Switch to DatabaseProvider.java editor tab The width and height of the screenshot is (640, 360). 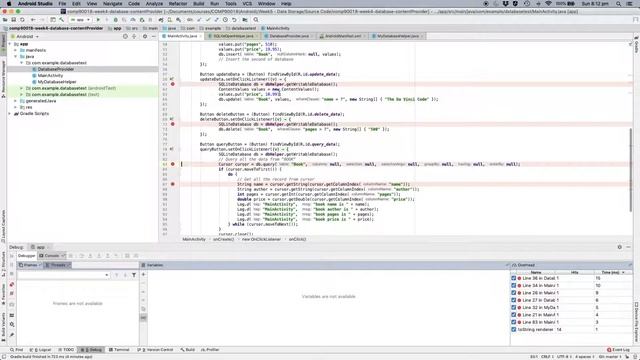point(289,36)
